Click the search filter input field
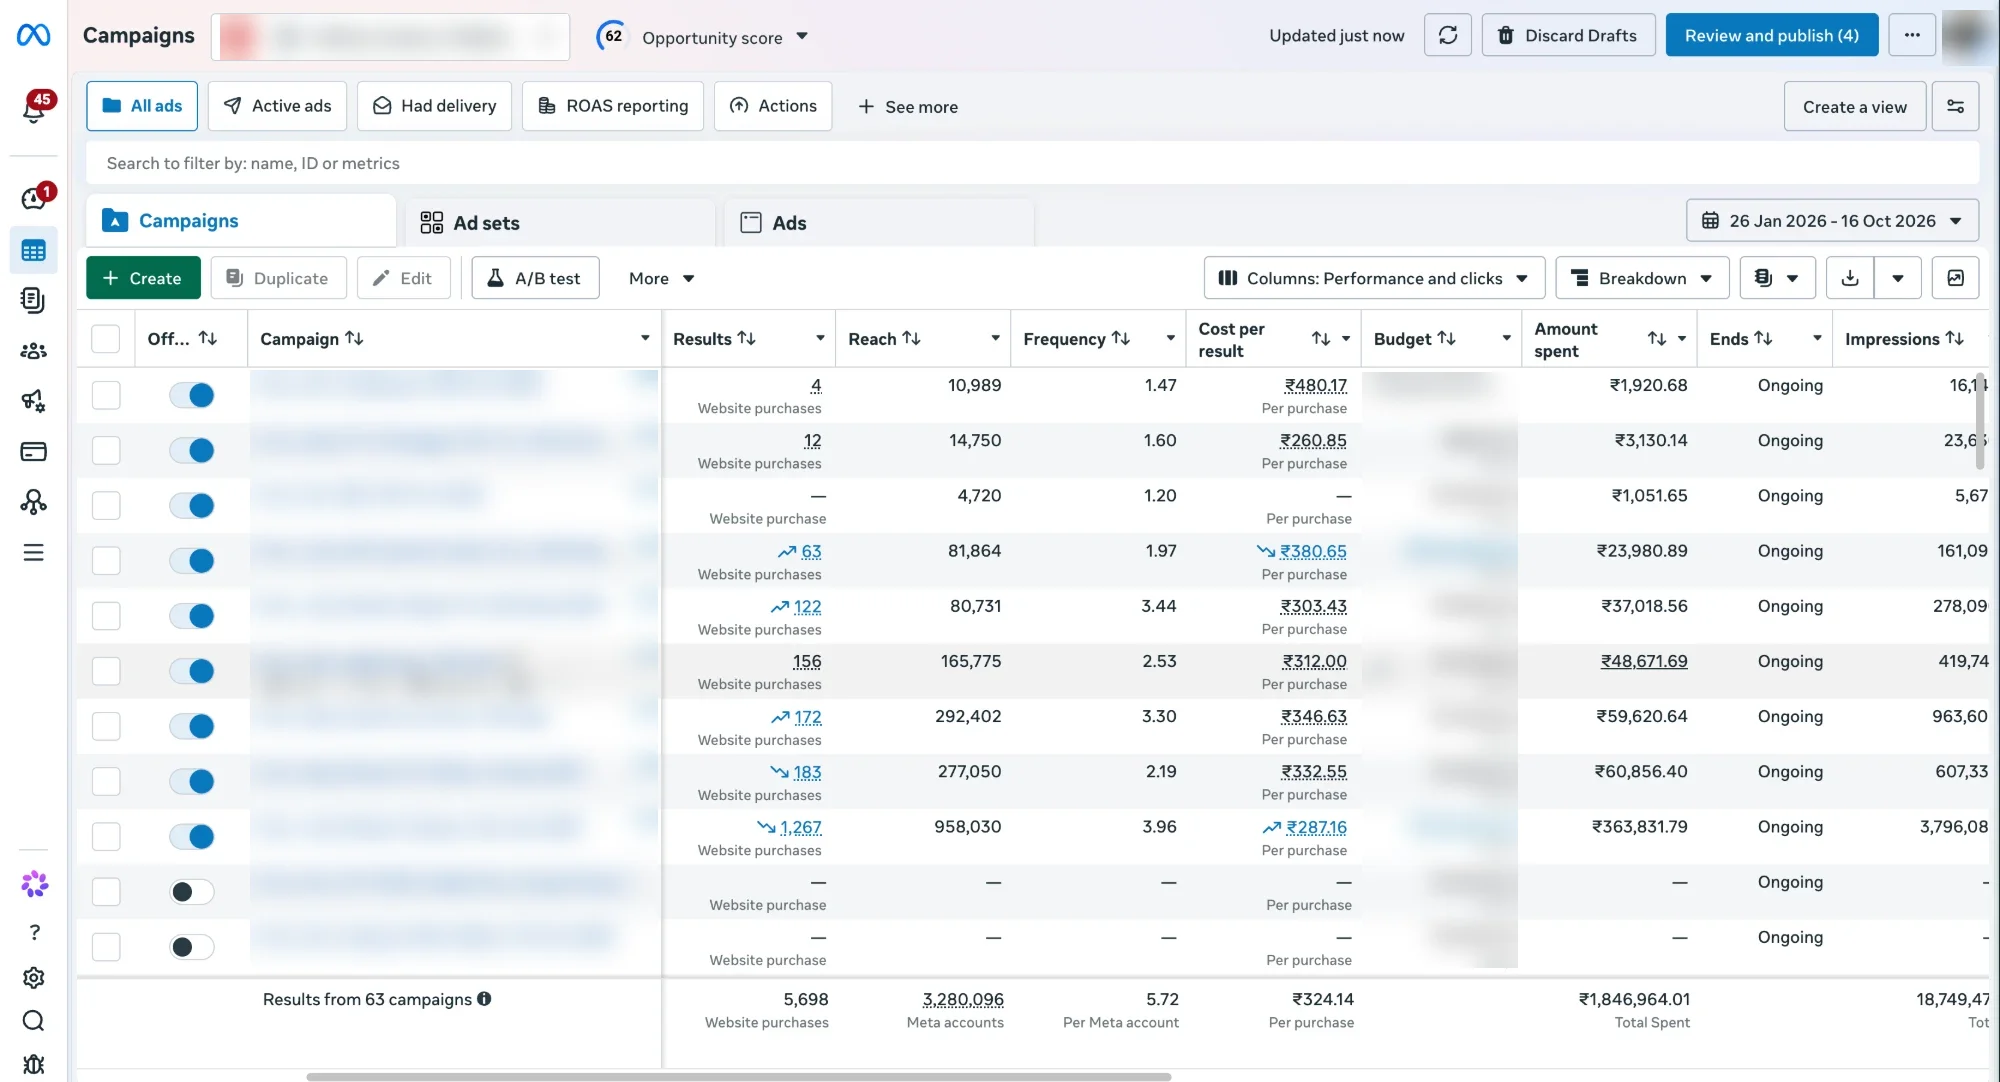2000x1082 pixels. click(x=1032, y=163)
